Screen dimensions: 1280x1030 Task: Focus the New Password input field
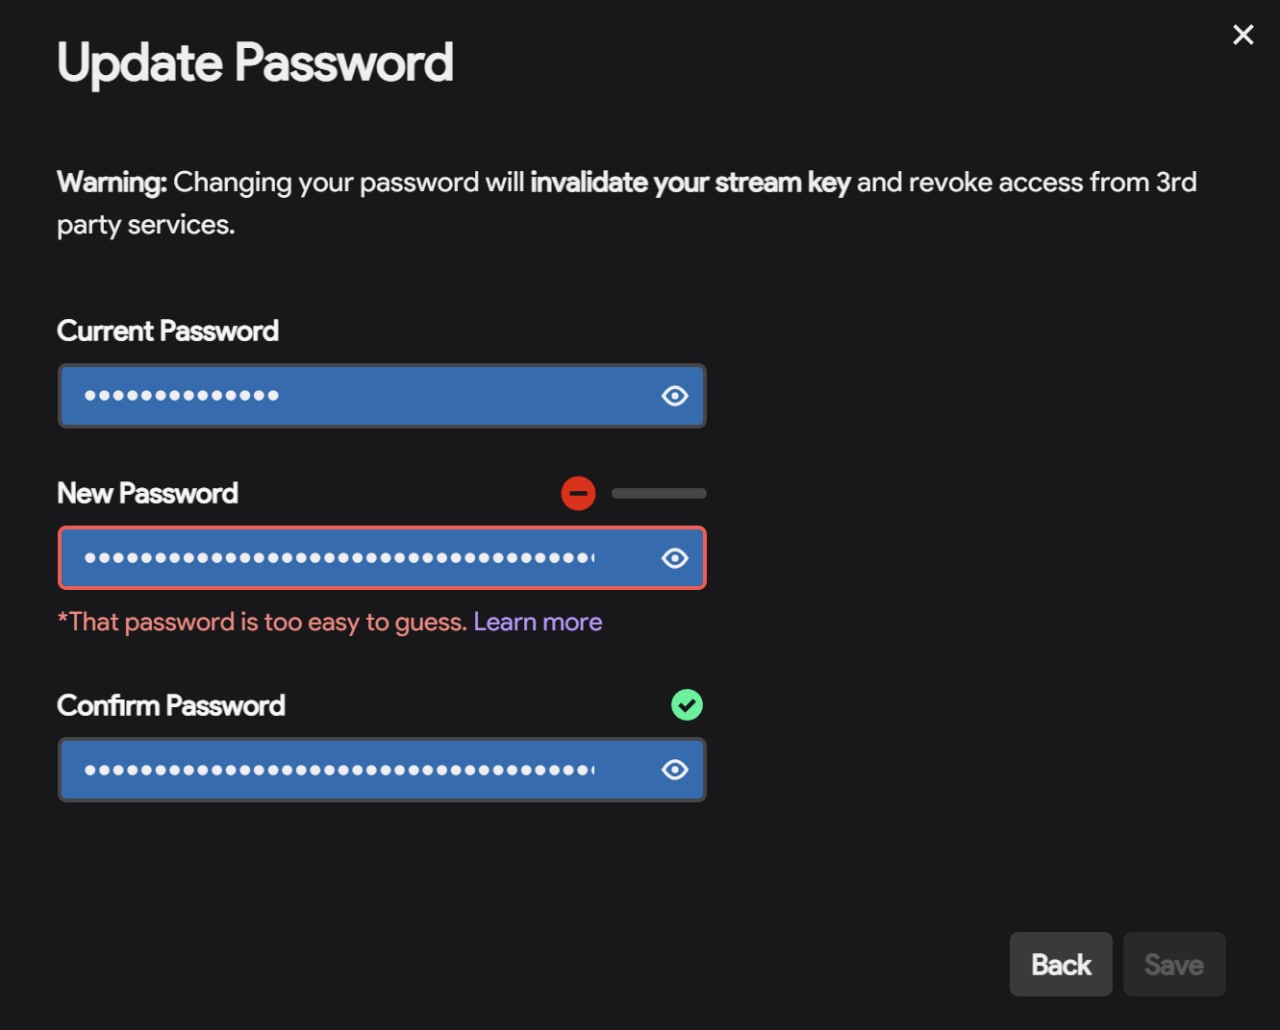[x=382, y=558]
